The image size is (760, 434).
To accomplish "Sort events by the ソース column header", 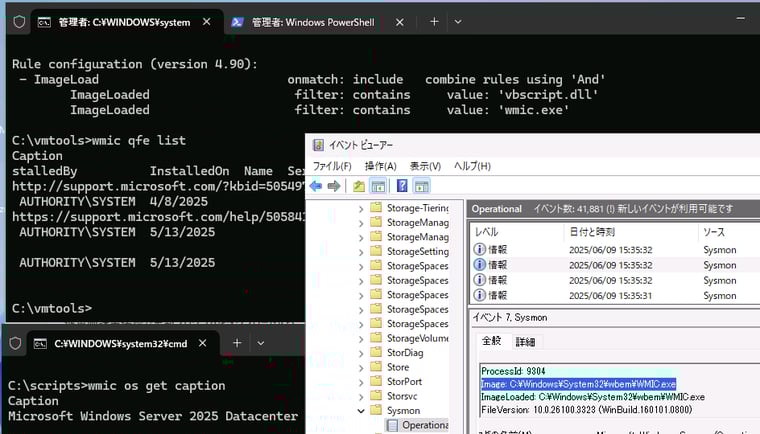I will [x=728, y=232].
